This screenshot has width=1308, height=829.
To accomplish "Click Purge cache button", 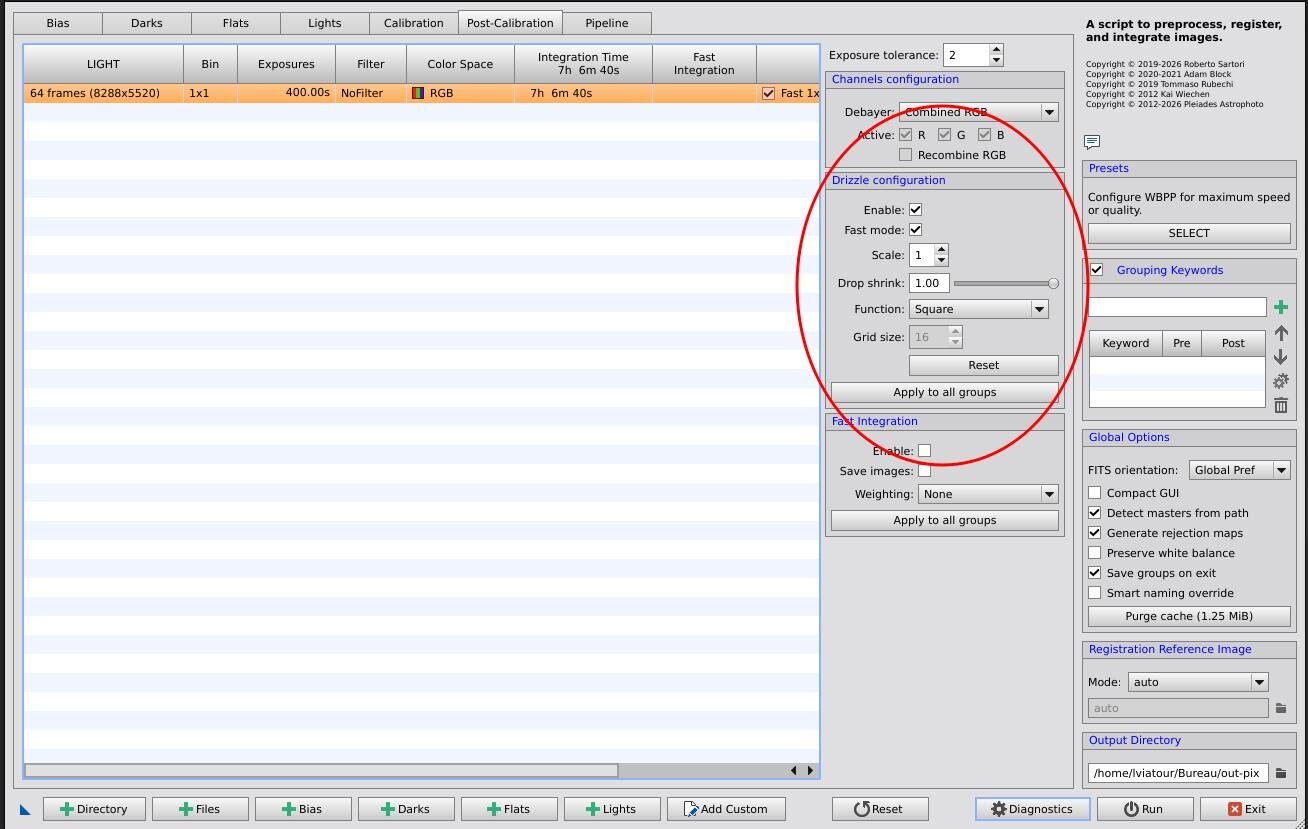I will click(1189, 616).
